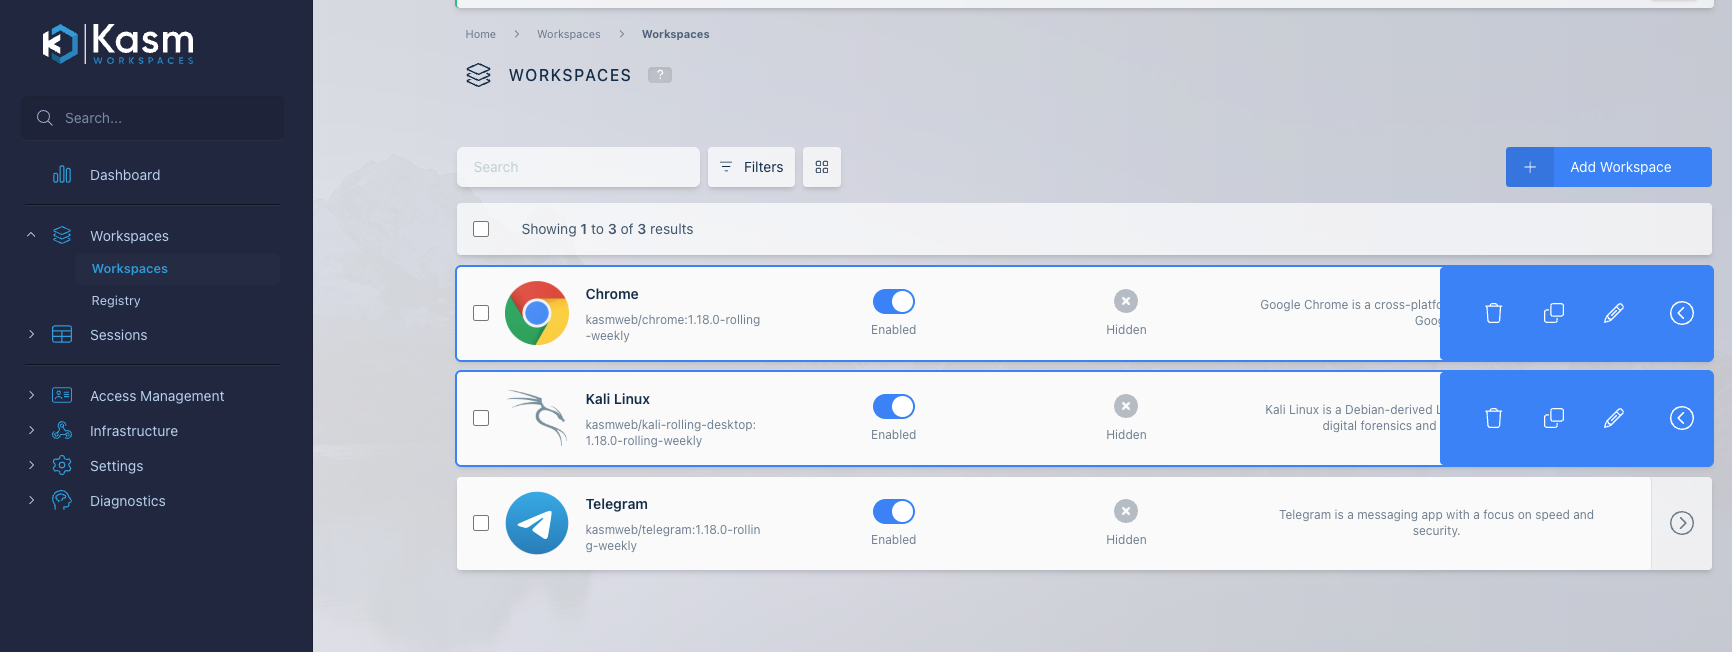
Task: Click the Kasm Workspaces logo
Action: point(118,44)
